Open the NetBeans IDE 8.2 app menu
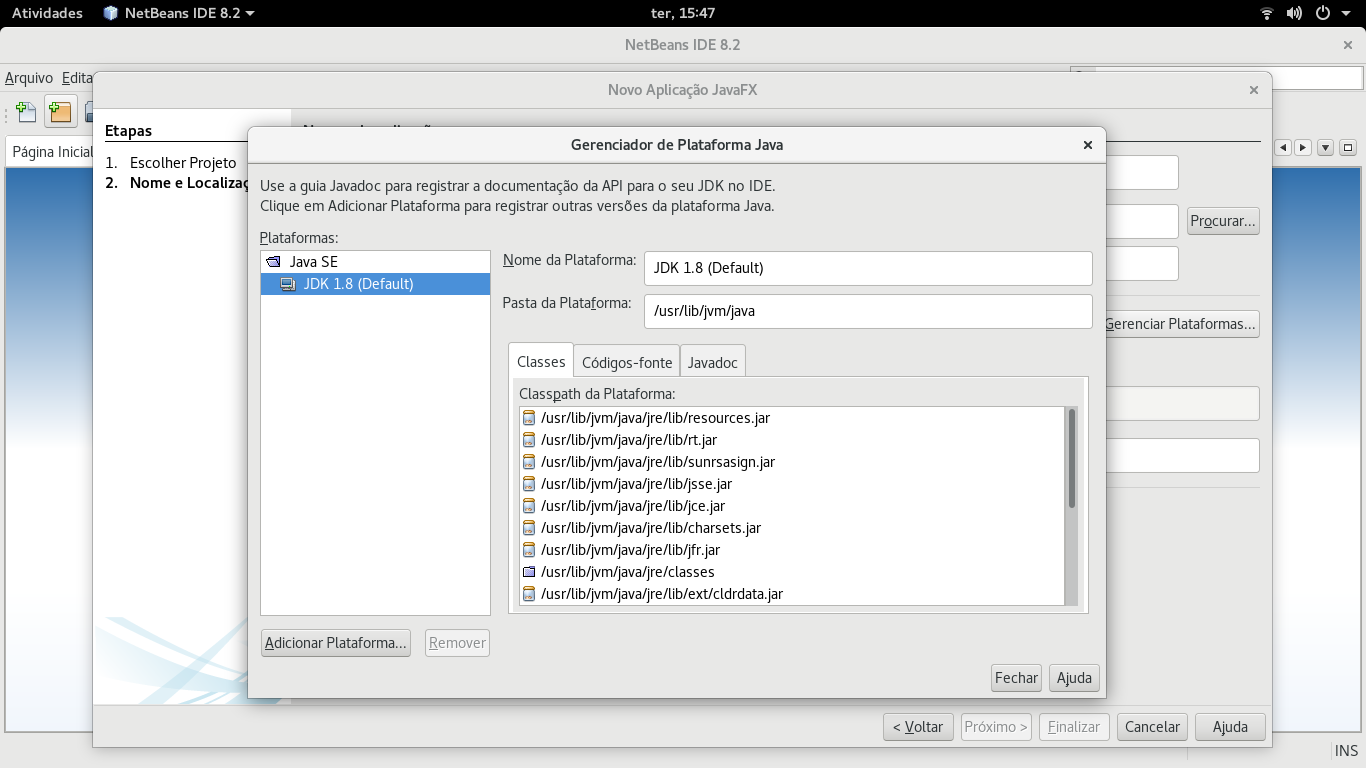 click(x=179, y=13)
